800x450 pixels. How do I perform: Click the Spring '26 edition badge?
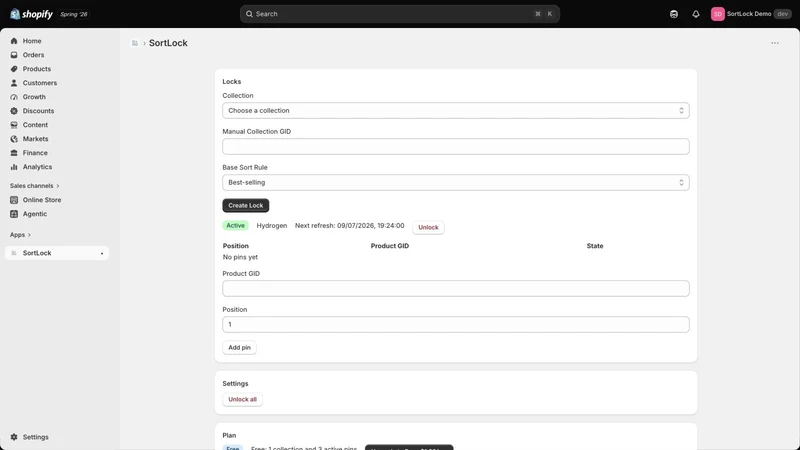[73, 14]
